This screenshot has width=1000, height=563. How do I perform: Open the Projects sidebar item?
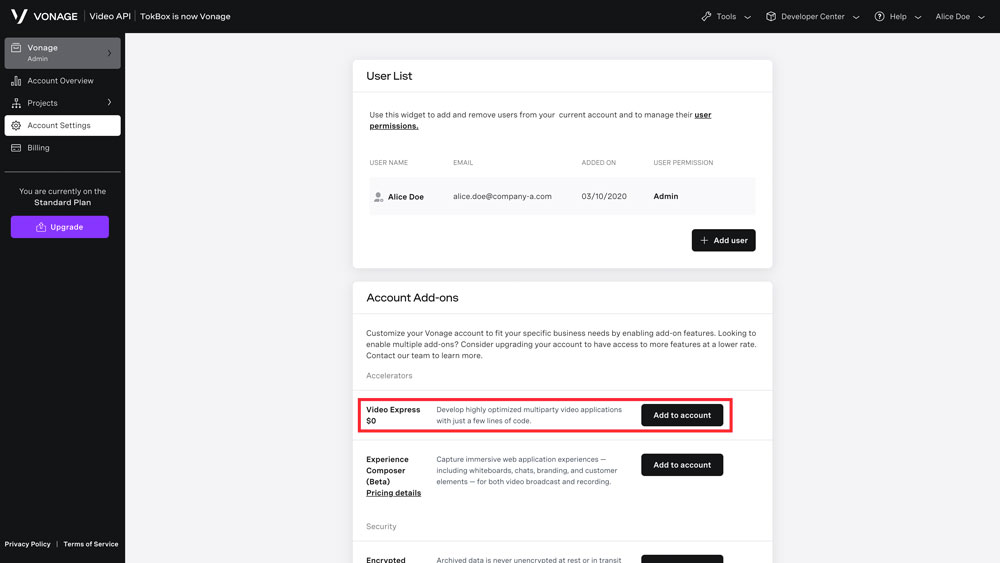click(x=62, y=103)
